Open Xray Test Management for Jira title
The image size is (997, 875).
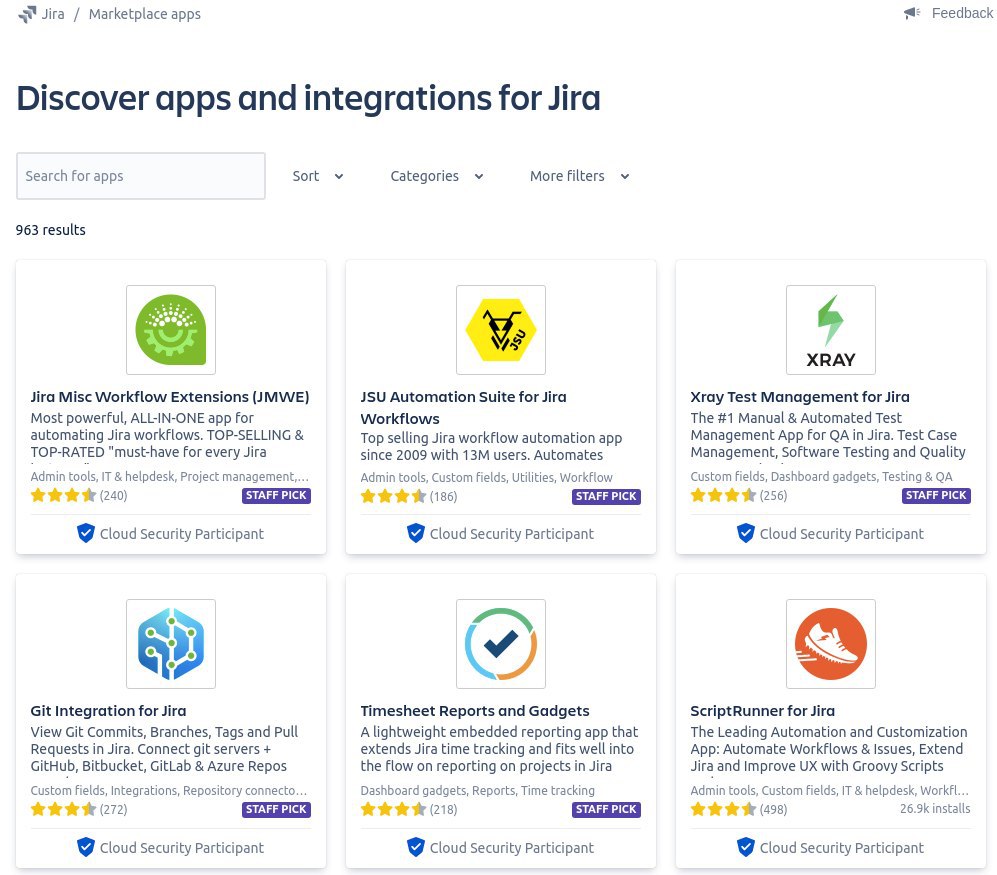[800, 397]
